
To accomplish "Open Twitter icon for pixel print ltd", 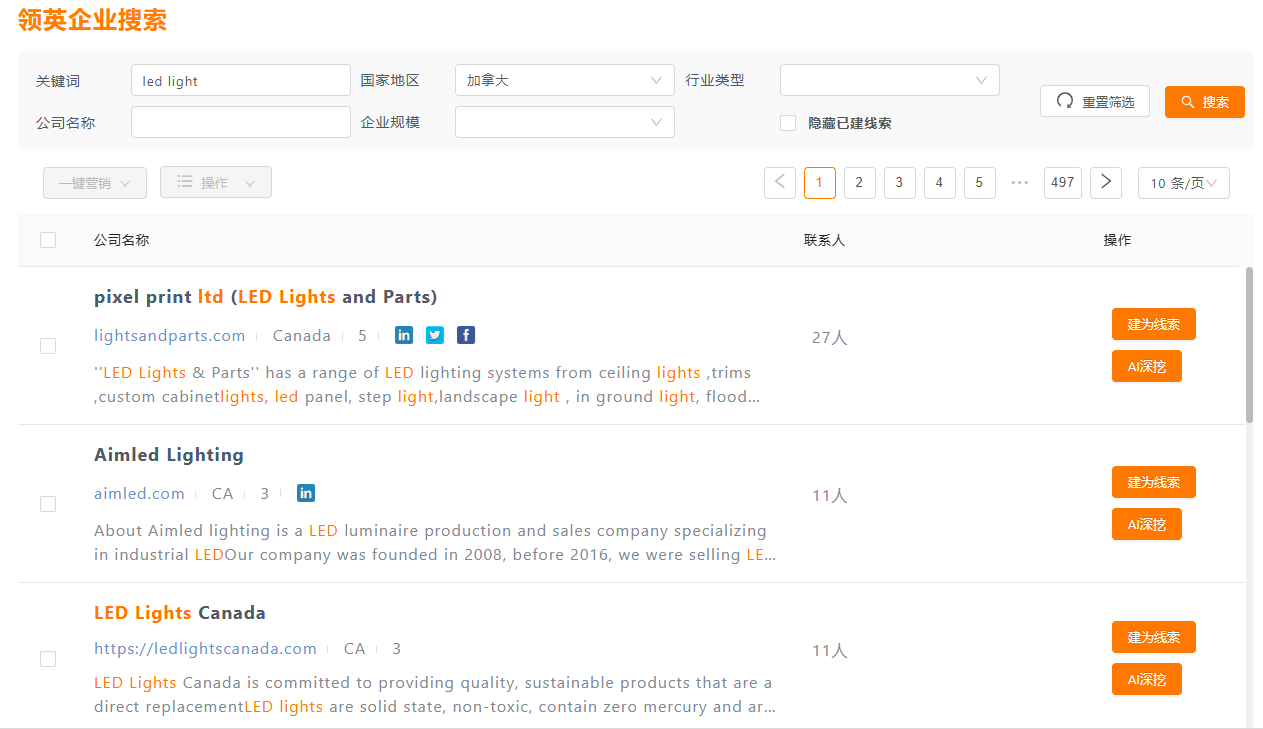I will click(435, 335).
